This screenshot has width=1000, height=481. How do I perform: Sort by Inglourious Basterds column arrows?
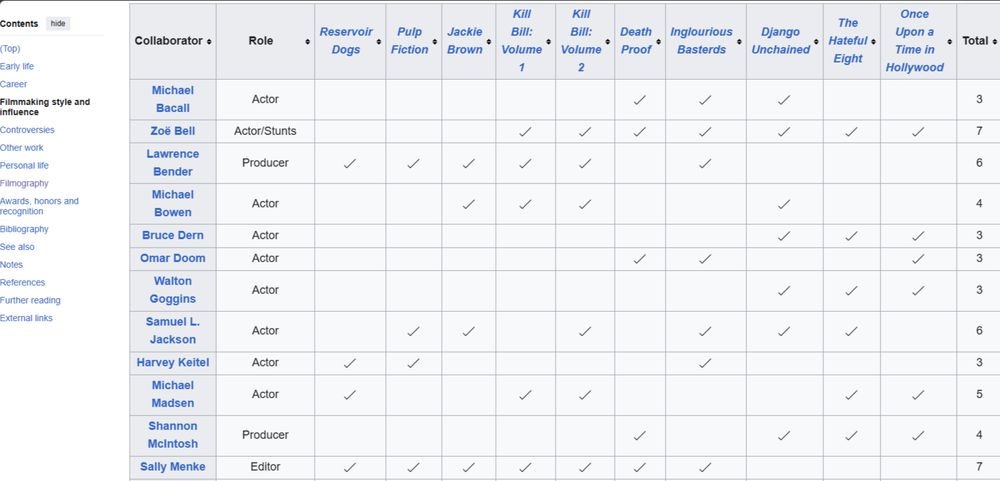(739, 41)
